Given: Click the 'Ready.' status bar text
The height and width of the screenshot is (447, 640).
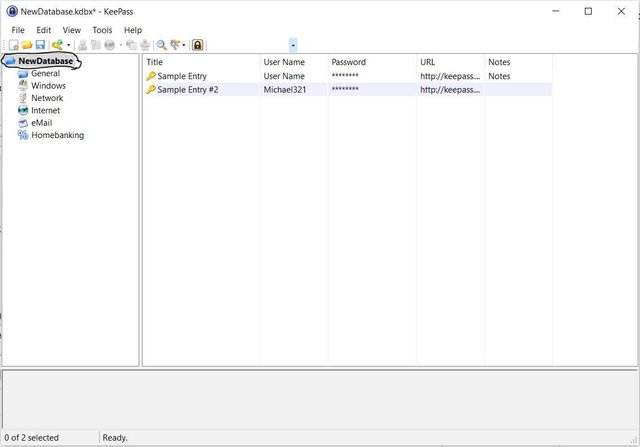Looking at the screenshot, I should pyautogui.click(x=115, y=438).
